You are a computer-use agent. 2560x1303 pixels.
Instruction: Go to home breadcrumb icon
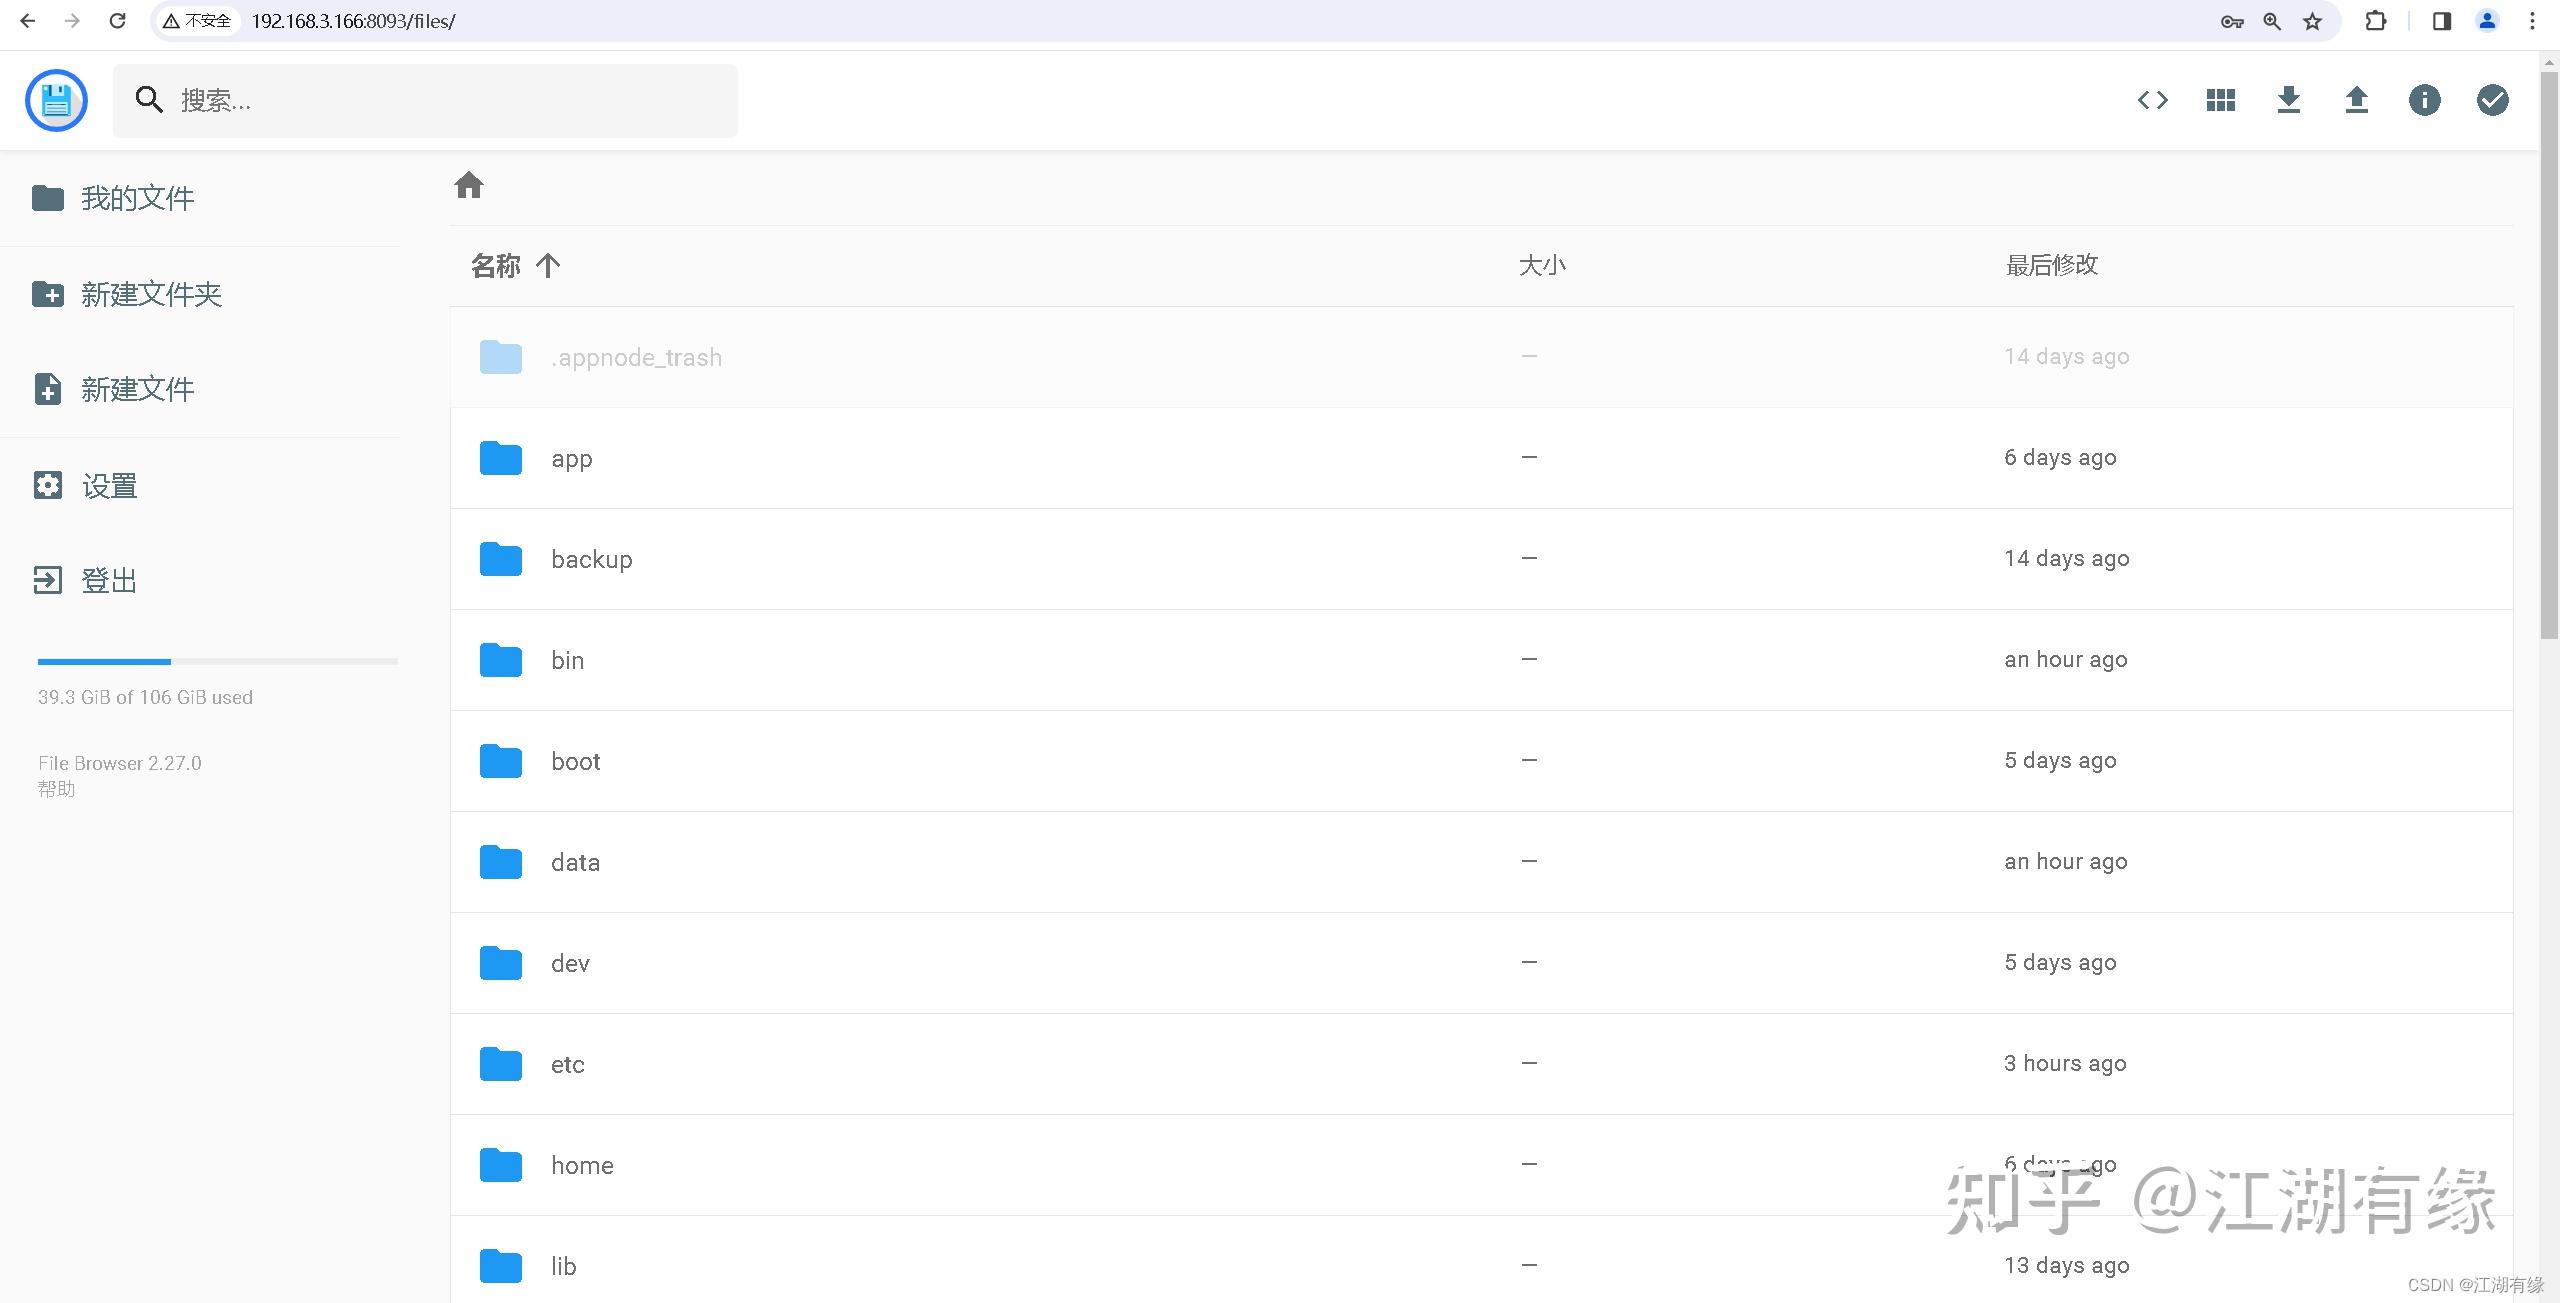point(468,186)
